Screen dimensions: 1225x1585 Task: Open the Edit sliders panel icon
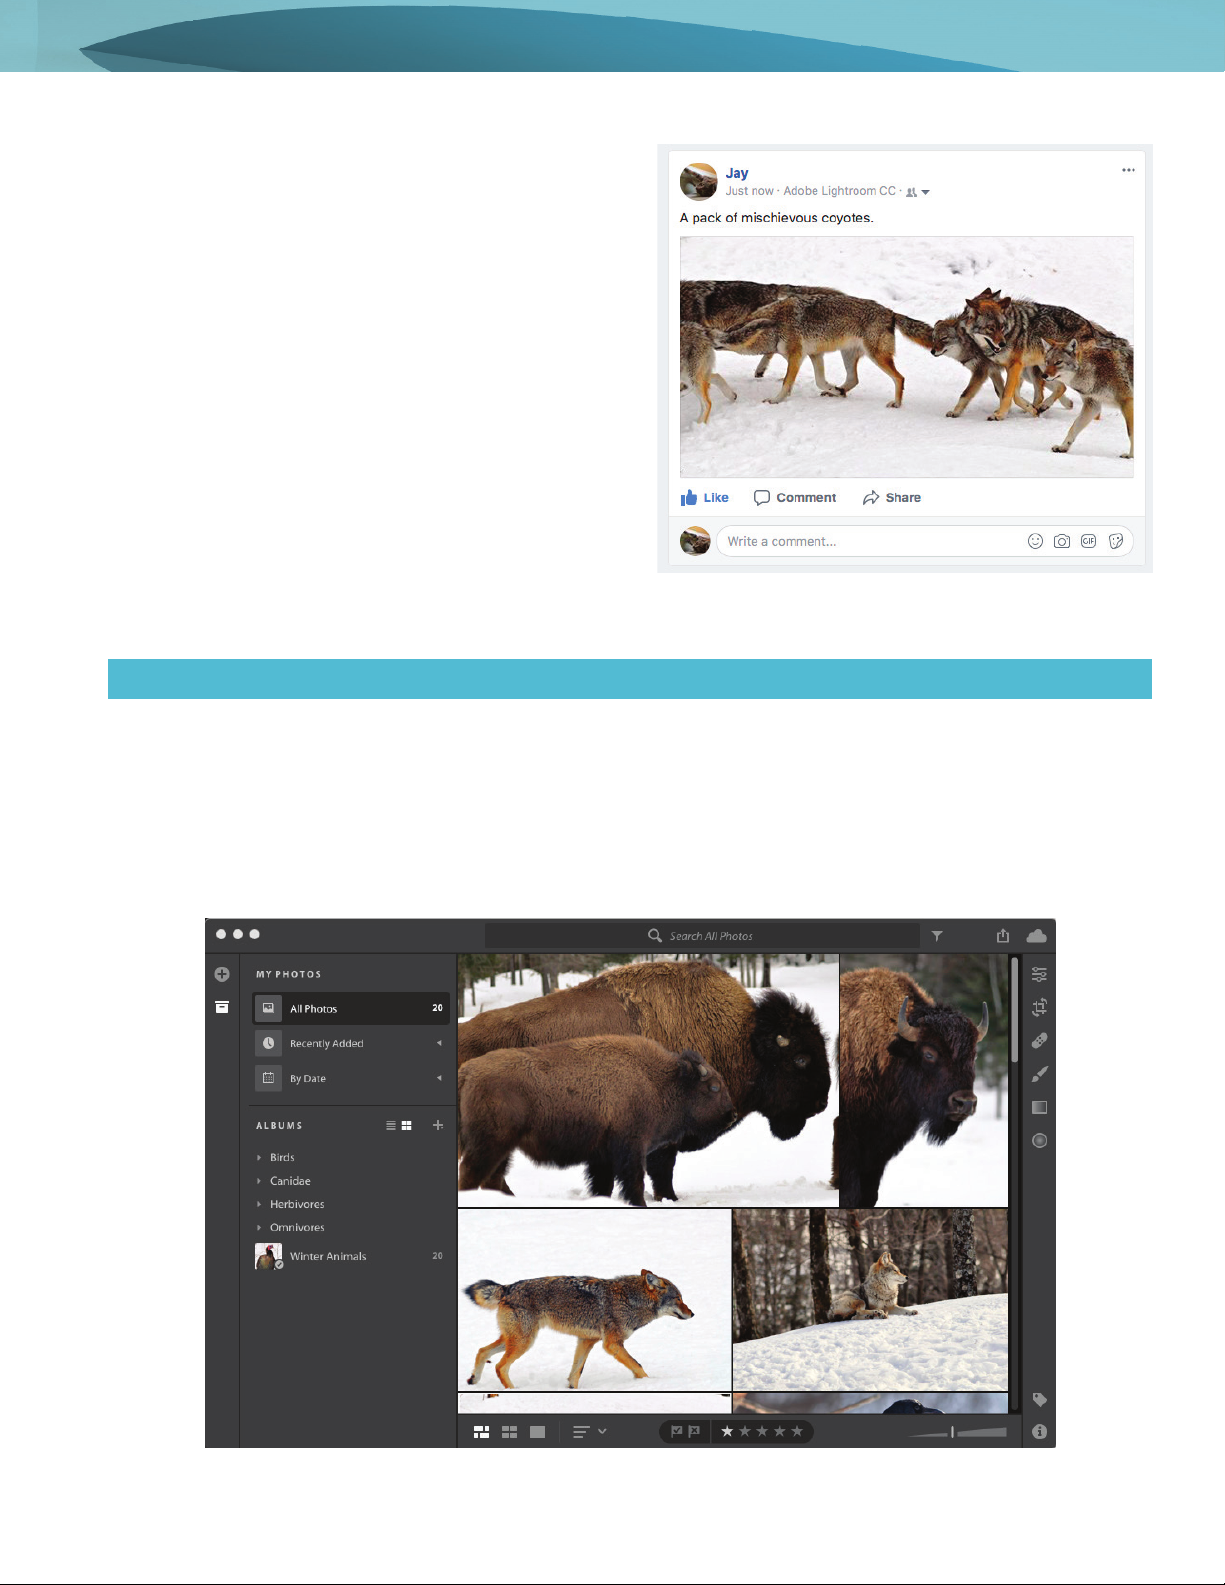click(x=1039, y=974)
